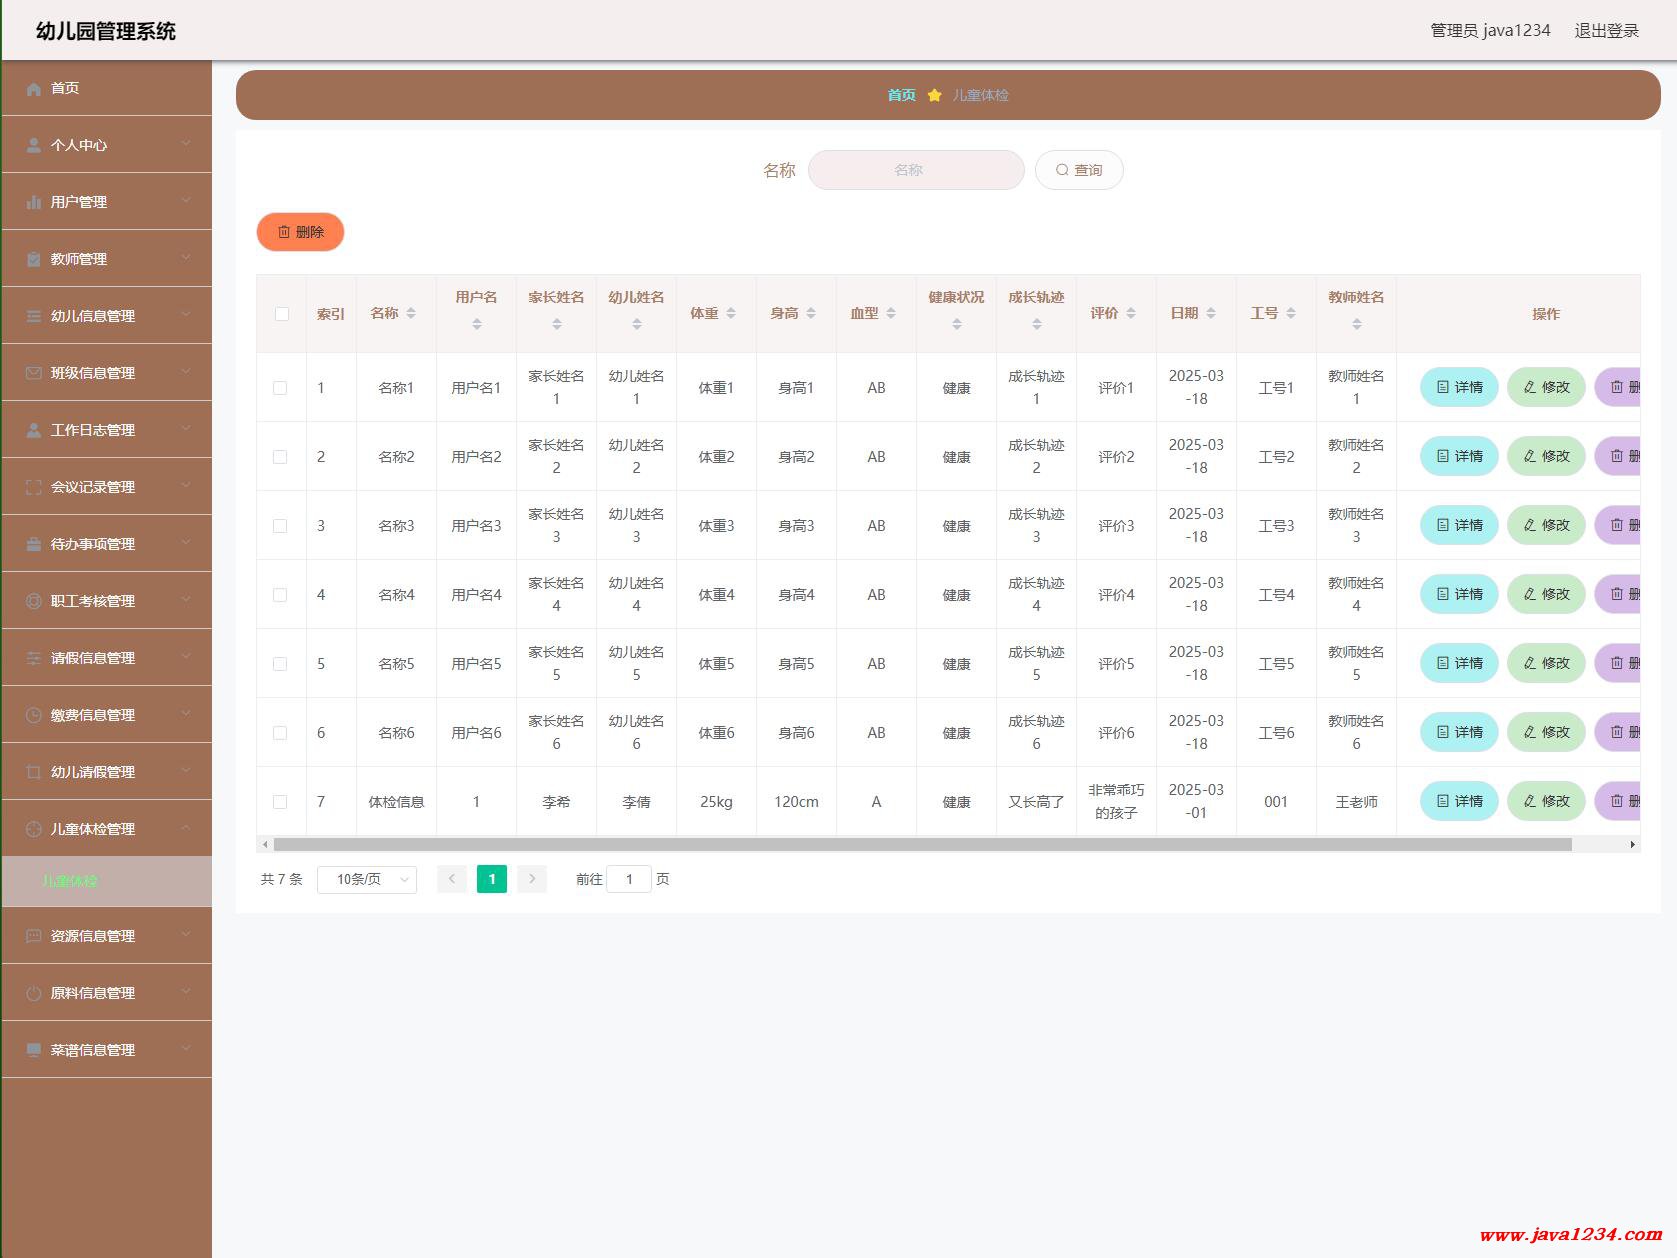Click the chat icon for 资源信息管理
The width and height of the screenshot is (1677, 1258).
(x=33, y=937)
